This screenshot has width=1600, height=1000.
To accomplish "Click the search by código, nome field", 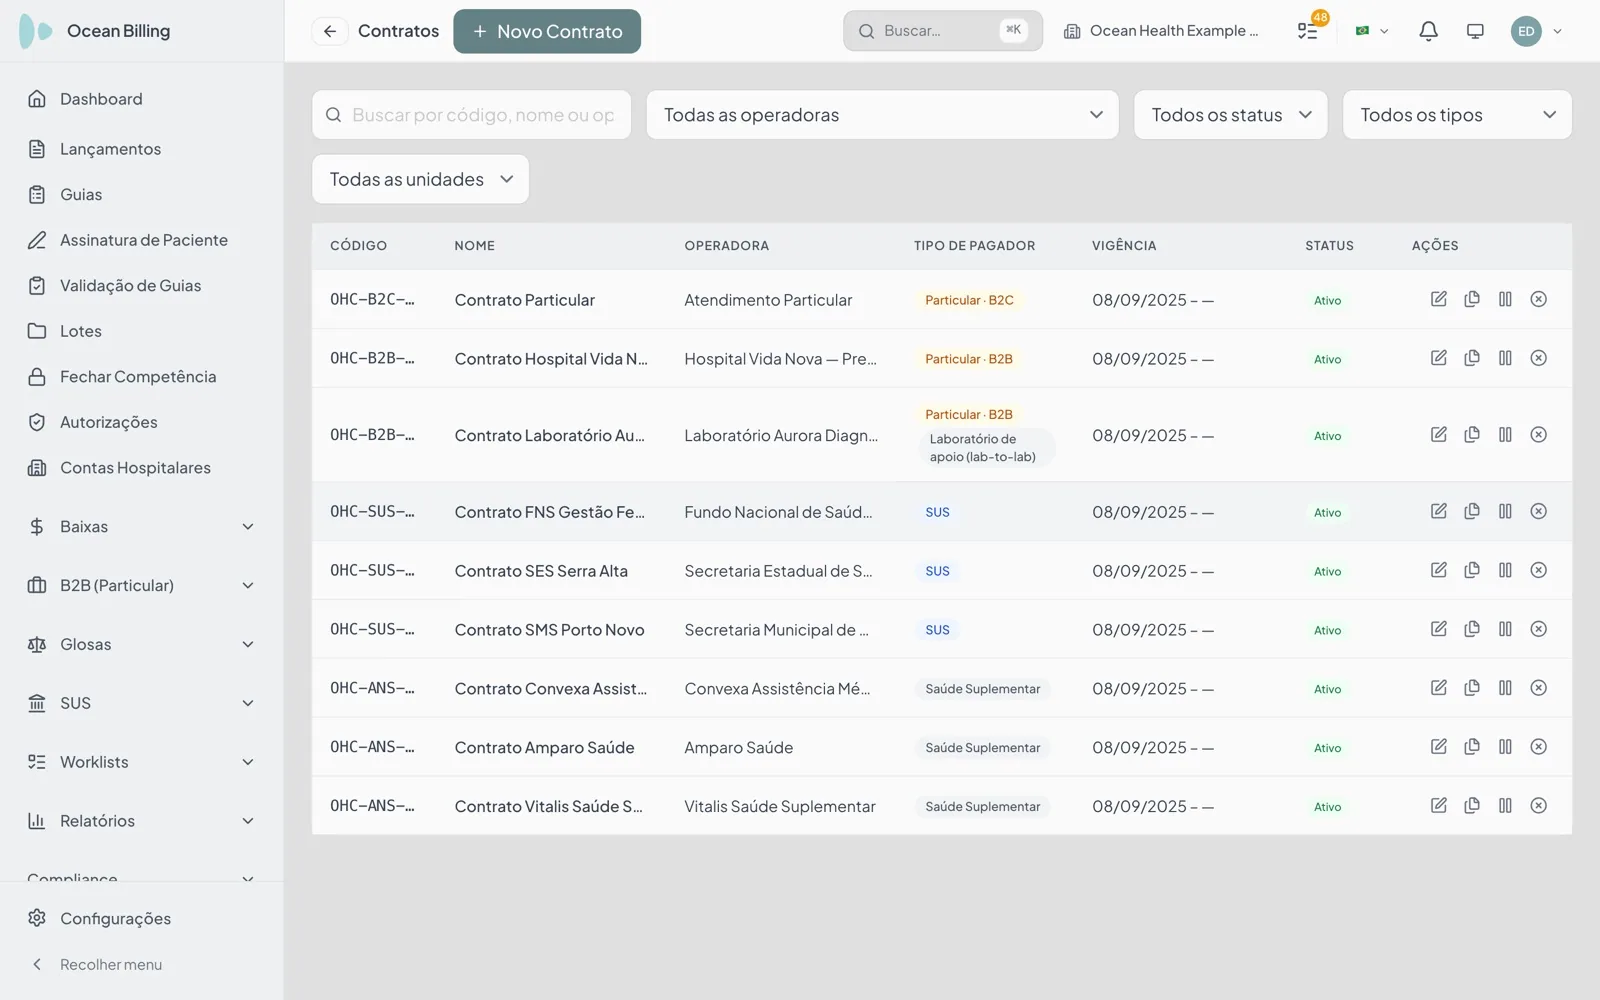I will (471, 115).
